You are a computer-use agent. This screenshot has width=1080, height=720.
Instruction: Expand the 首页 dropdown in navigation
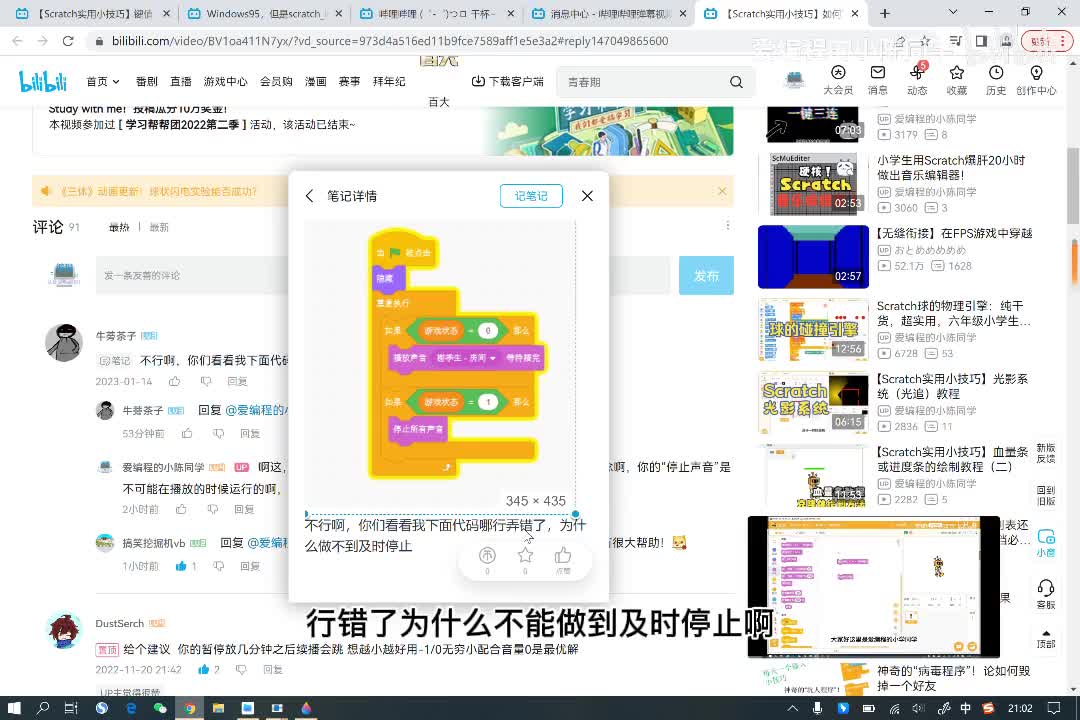pos(103,81)
